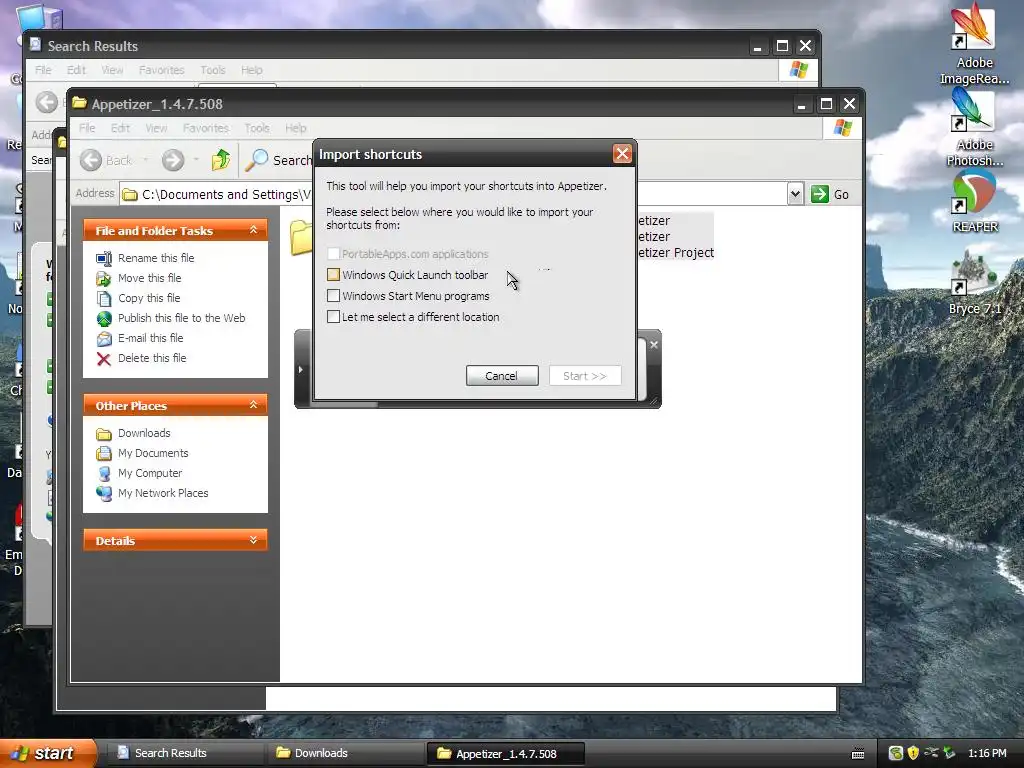The image size is (1024, 768).
Task: Open Help menu in Appetizer window
Action: pos(295,128)
